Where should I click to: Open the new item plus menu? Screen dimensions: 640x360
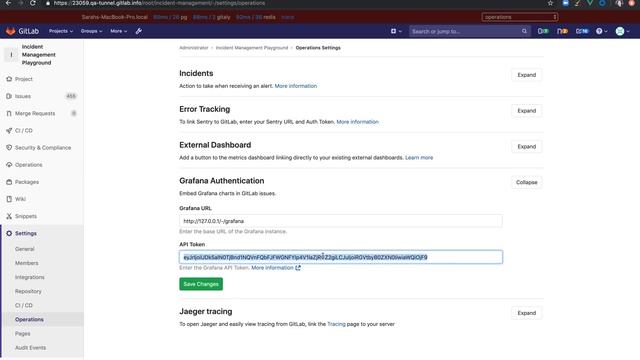pyautogui.click(x=396, y=31)
